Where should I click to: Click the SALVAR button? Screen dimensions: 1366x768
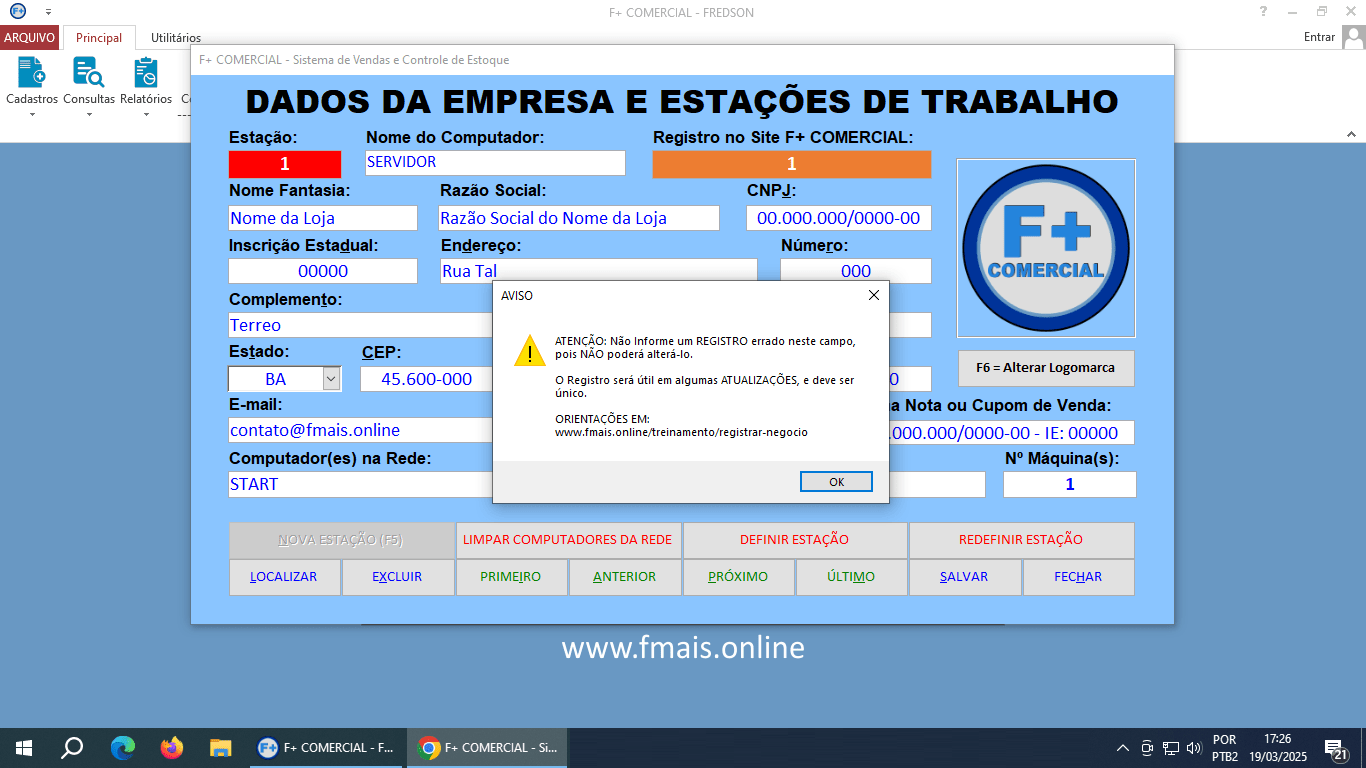(965, 577)
